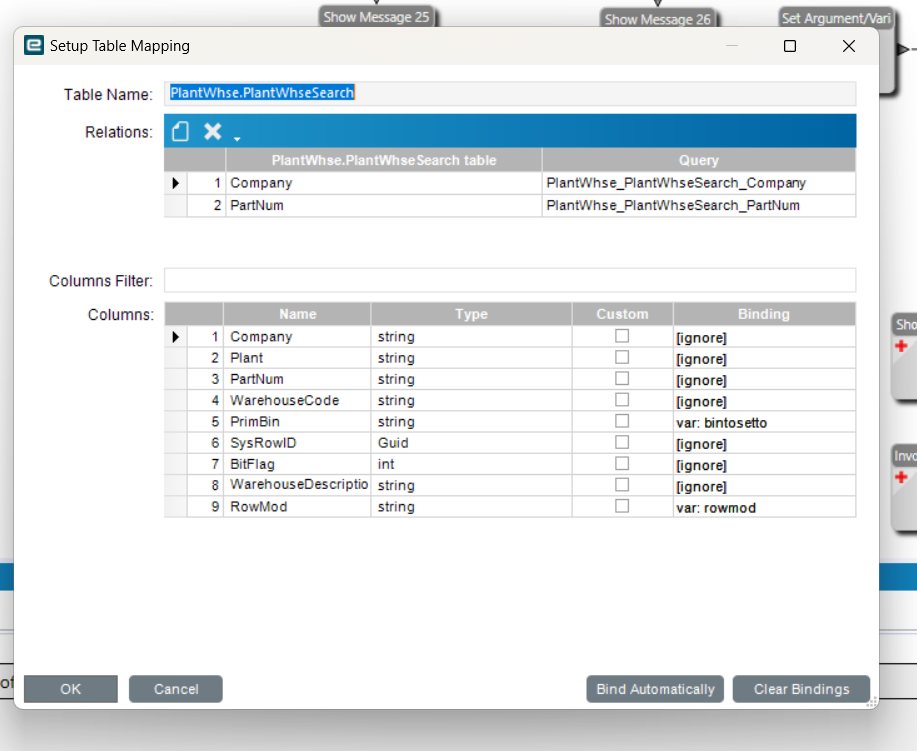Close the Setup Table Mapping dialog
This screenshot has width=917, height=751.
pyautogui.click(x=849, y=46)
